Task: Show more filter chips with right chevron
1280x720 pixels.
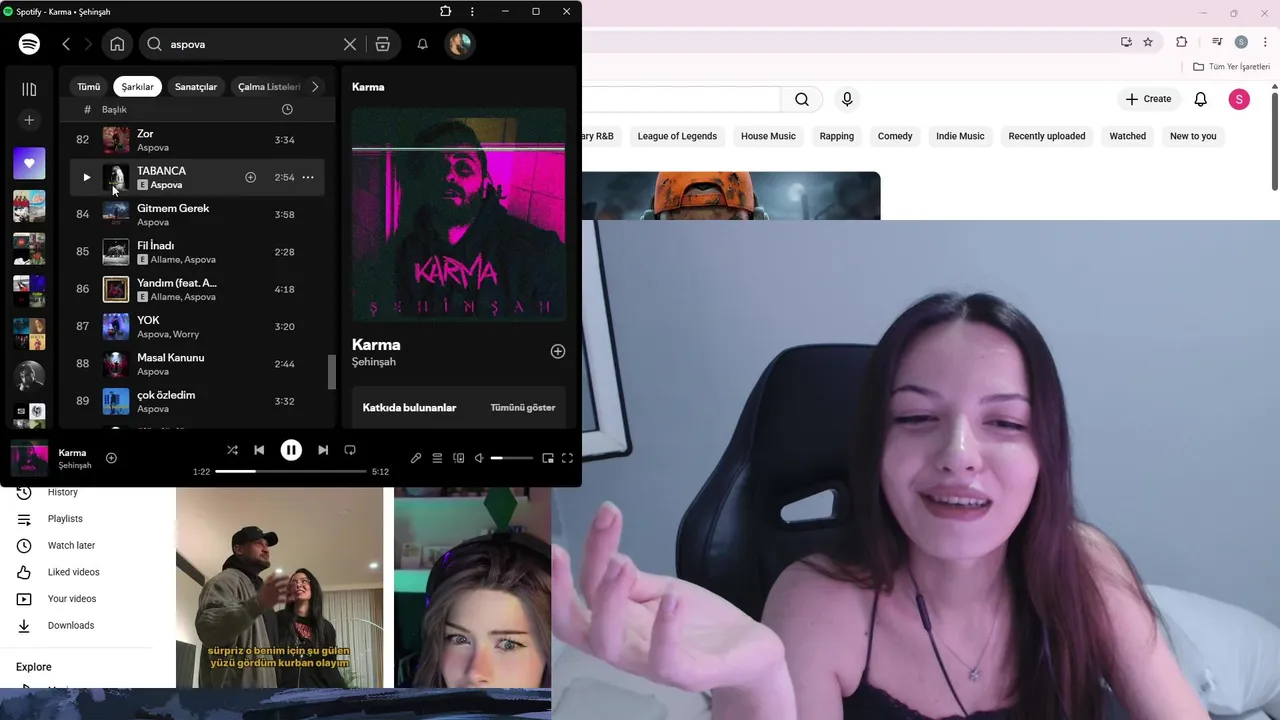Action: [x=315, y=87]
